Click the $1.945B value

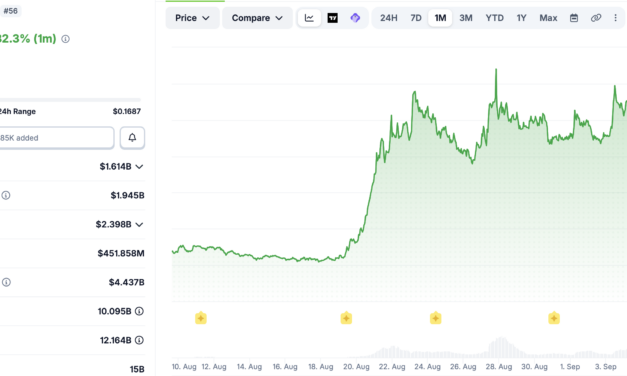click(x=127, y=195)
